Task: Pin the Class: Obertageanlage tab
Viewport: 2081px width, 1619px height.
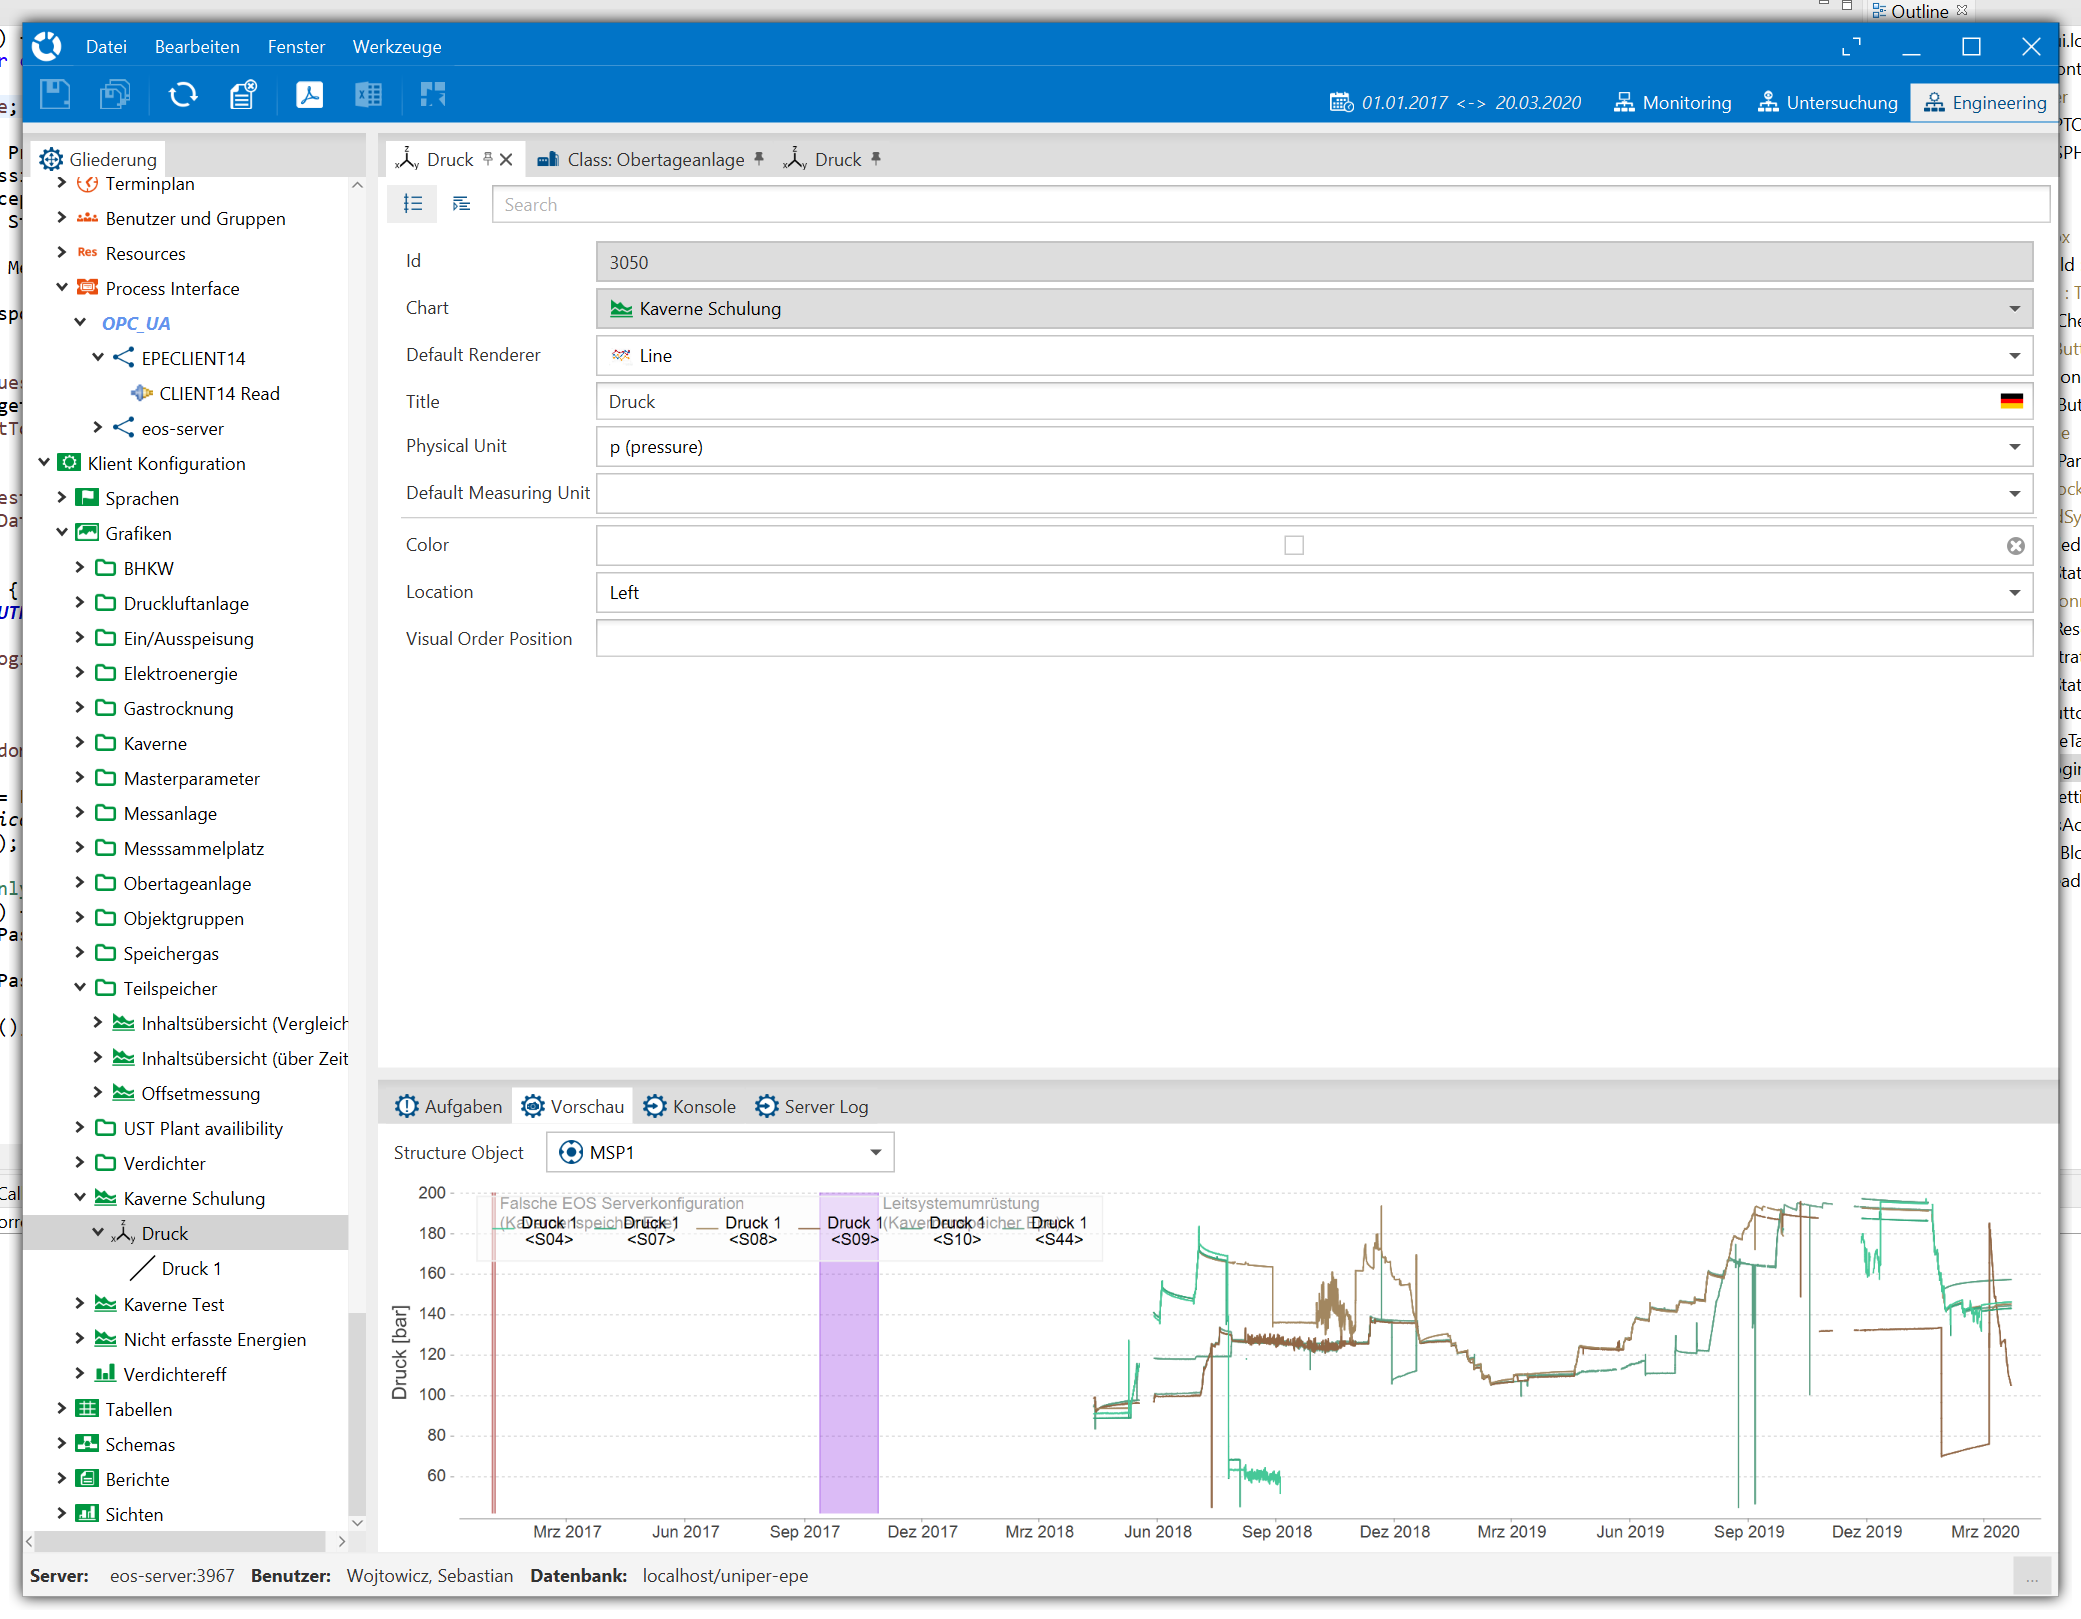Action: click(x=759, y=159)
